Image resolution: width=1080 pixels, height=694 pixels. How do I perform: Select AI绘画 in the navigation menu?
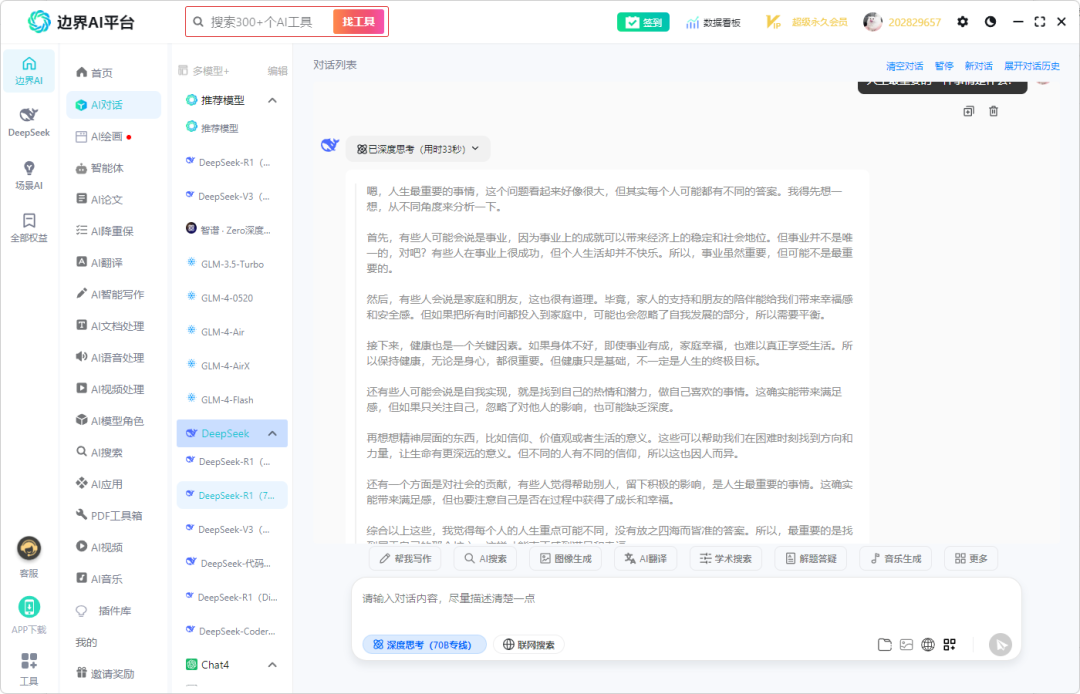(x=107, y=136)
